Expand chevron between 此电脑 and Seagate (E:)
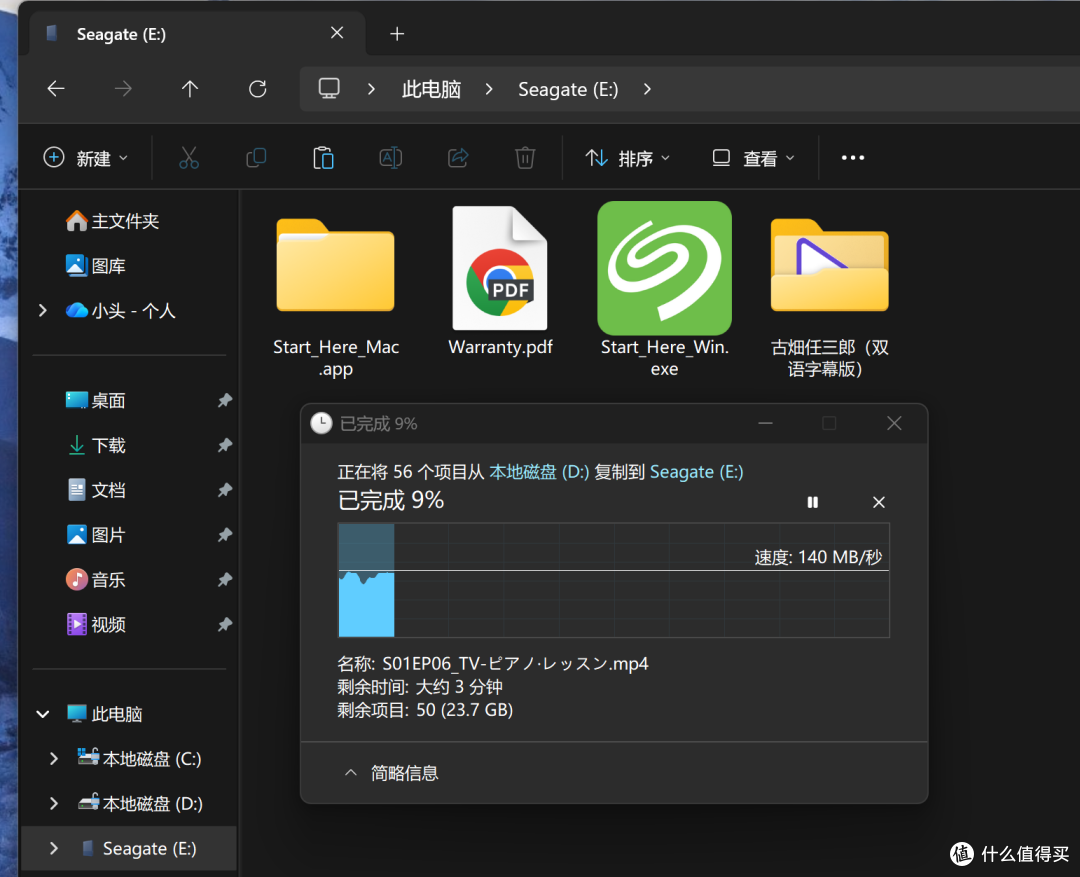This screenshot has height=877, width=1080. pyautogui.click(x=489, y=89)
